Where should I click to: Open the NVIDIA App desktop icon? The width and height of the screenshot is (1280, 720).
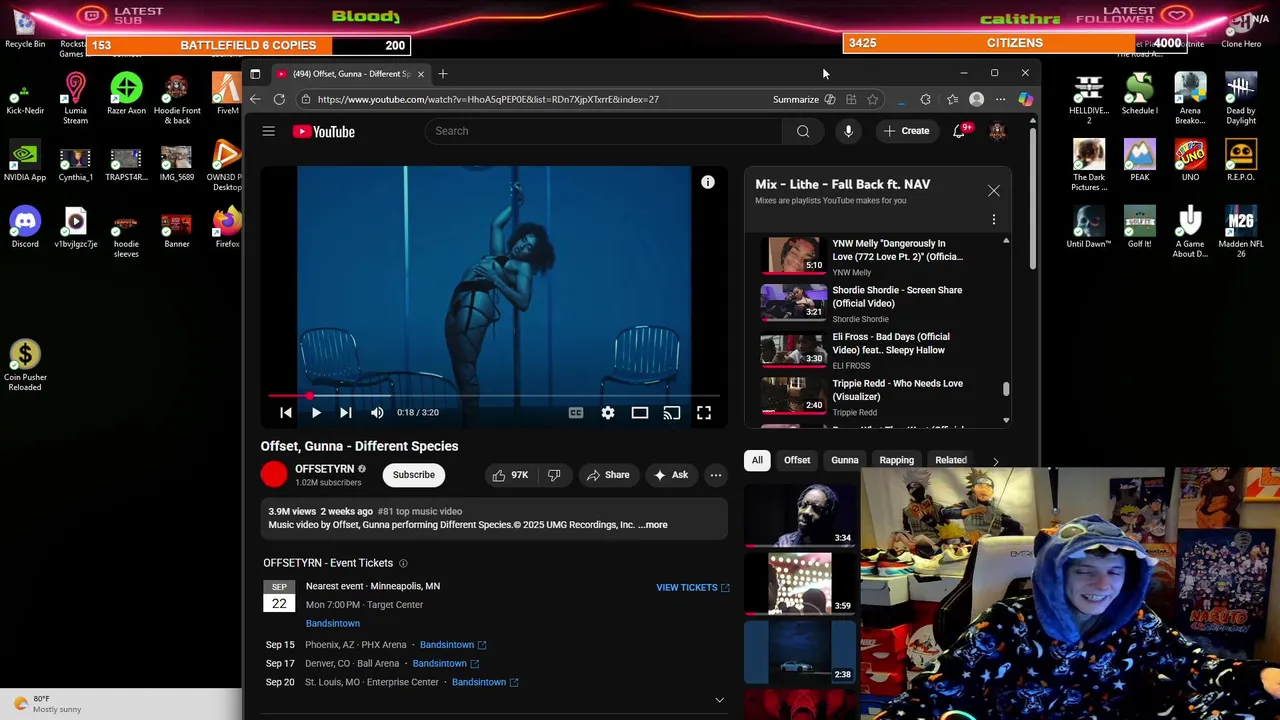click(x=25, y=161)
